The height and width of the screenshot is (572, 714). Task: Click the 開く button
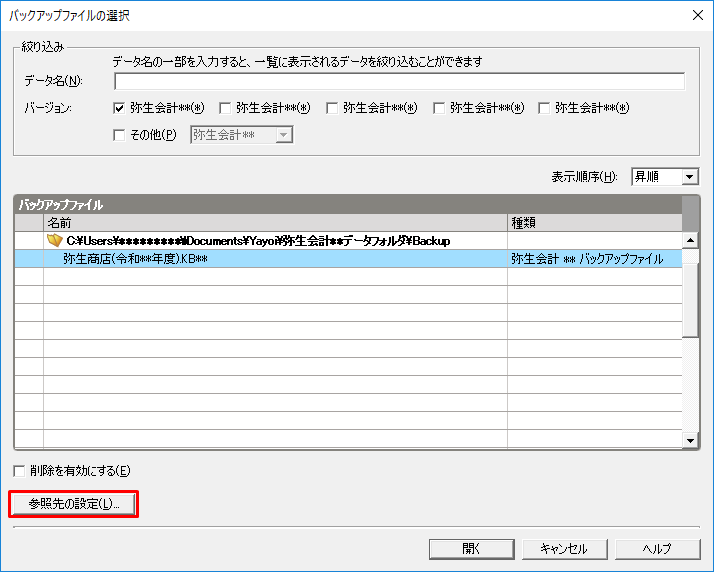point(472,549)
